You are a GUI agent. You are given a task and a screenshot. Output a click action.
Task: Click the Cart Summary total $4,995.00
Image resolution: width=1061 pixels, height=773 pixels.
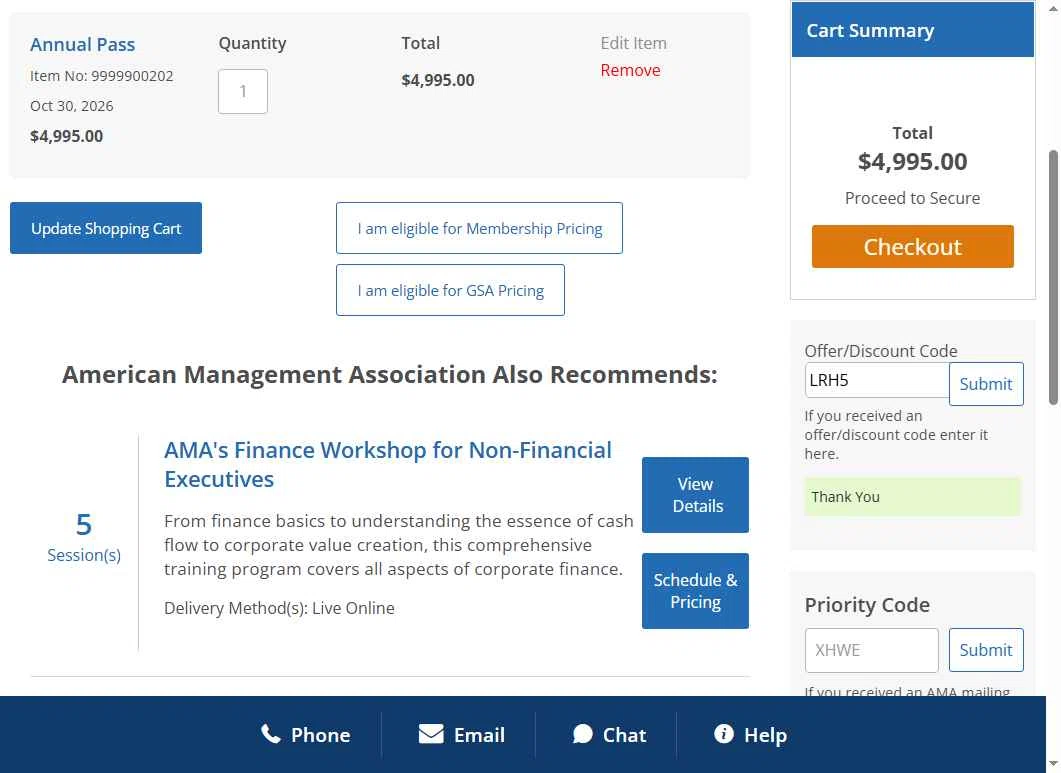pyautogui.click(x=912, y=161)
